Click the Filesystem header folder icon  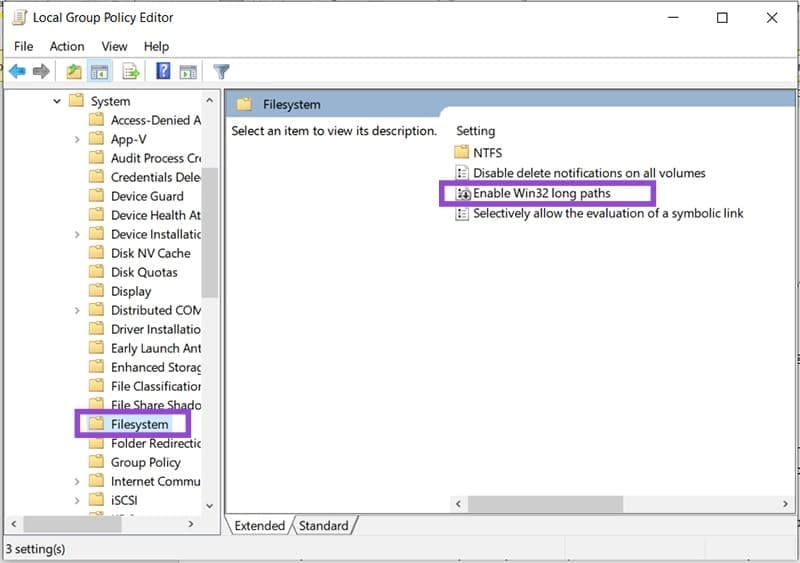pos(244,104)
